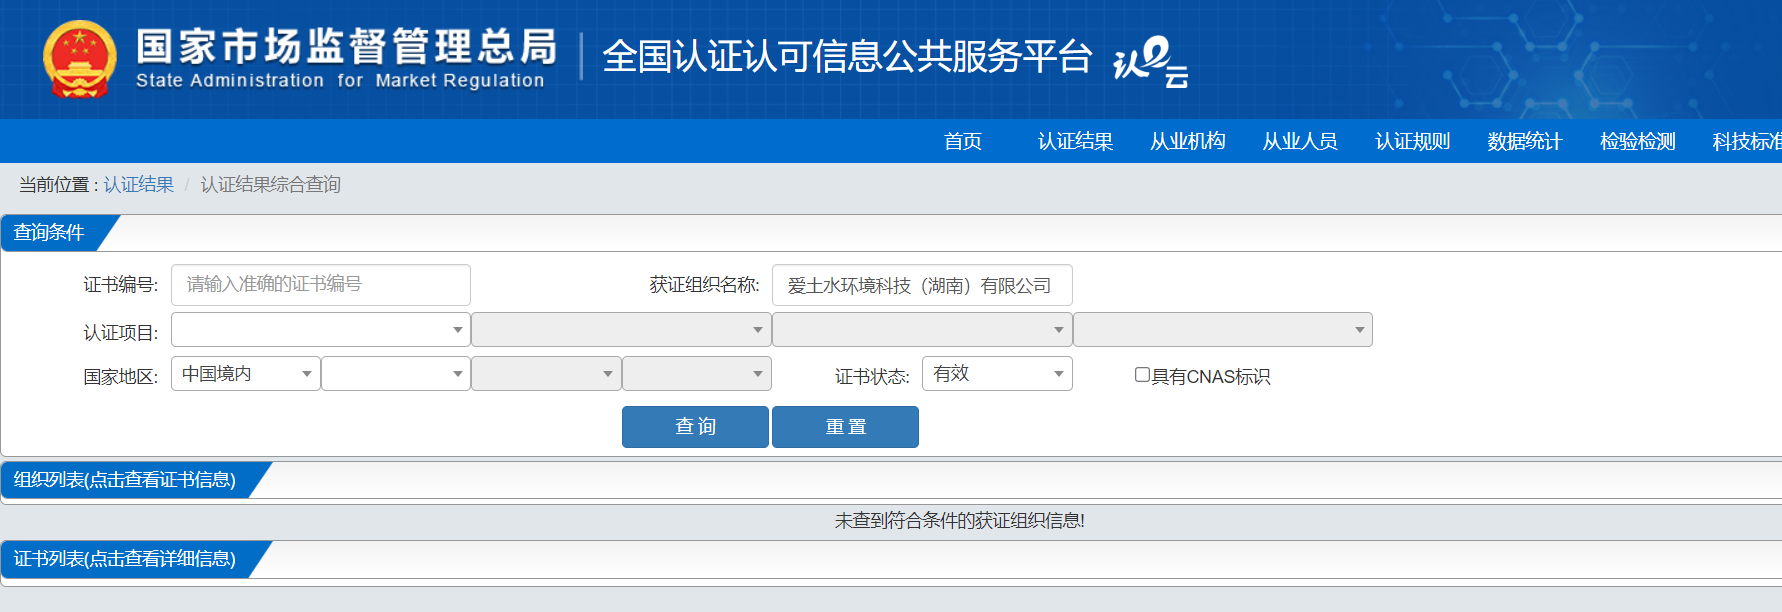Screen dimensions: 1782x612
Task: Select the 查询条件 panel tab
Action: tap(50, 232)
